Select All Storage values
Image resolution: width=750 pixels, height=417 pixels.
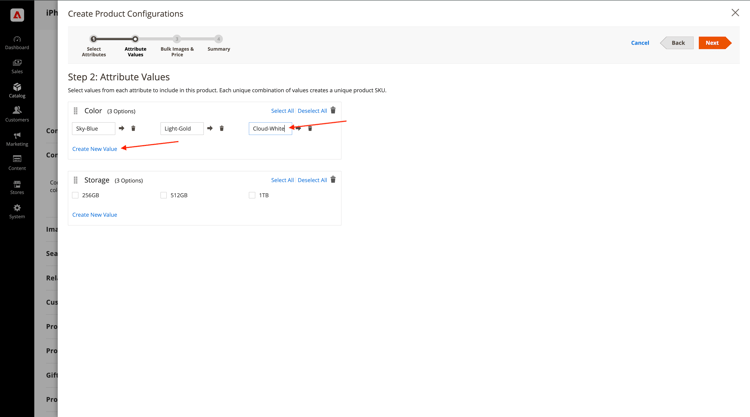(x=282, y=180)
